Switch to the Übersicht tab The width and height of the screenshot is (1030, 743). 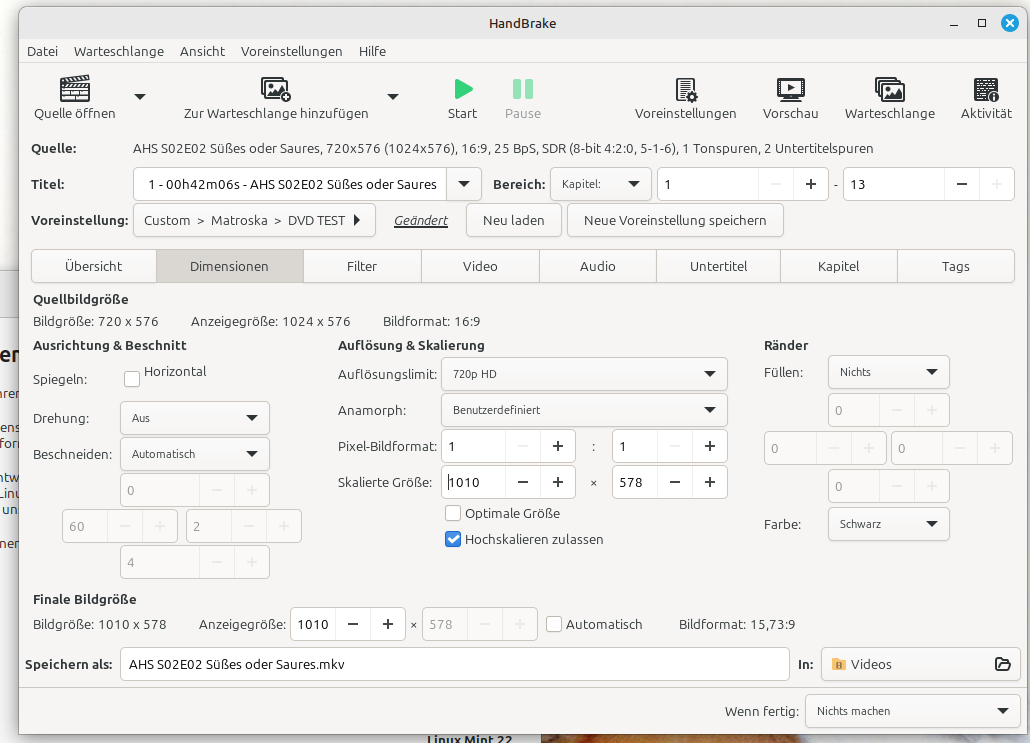coord(94,266)
